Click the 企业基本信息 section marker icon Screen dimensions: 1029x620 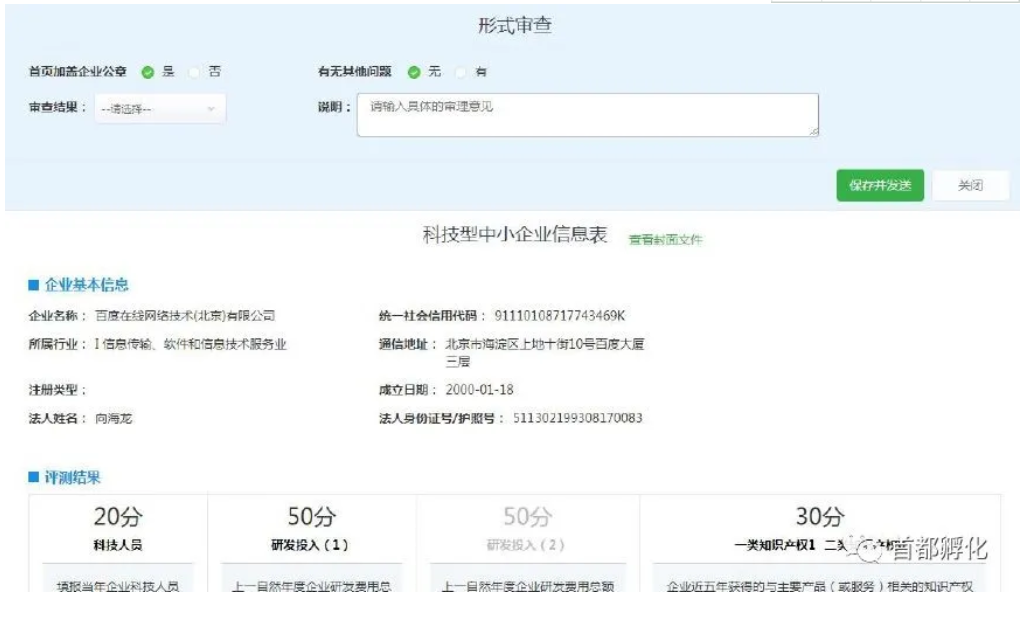coord(32,286)
